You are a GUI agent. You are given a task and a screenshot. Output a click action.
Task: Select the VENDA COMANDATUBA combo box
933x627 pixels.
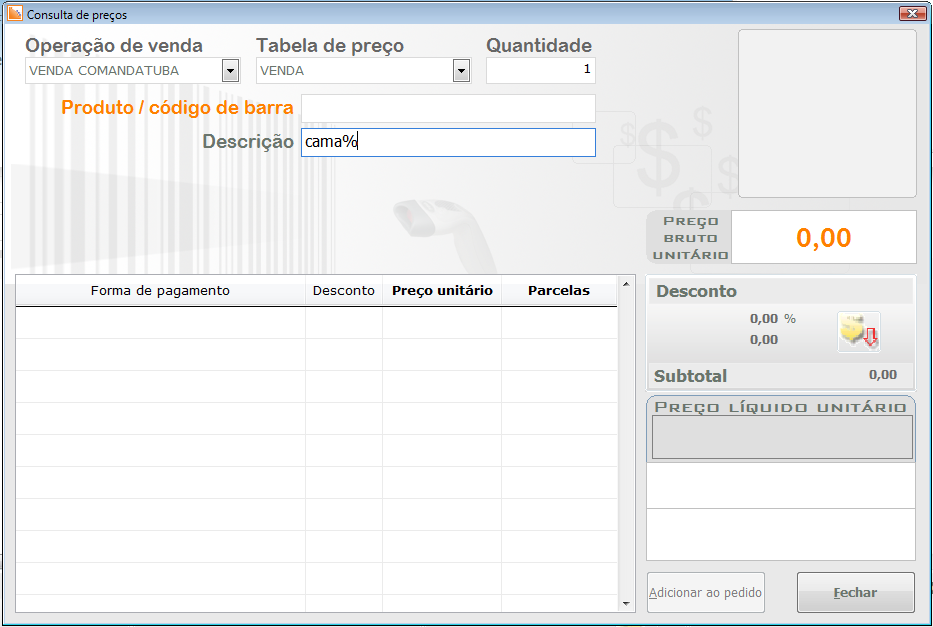[x=133, y=71]
